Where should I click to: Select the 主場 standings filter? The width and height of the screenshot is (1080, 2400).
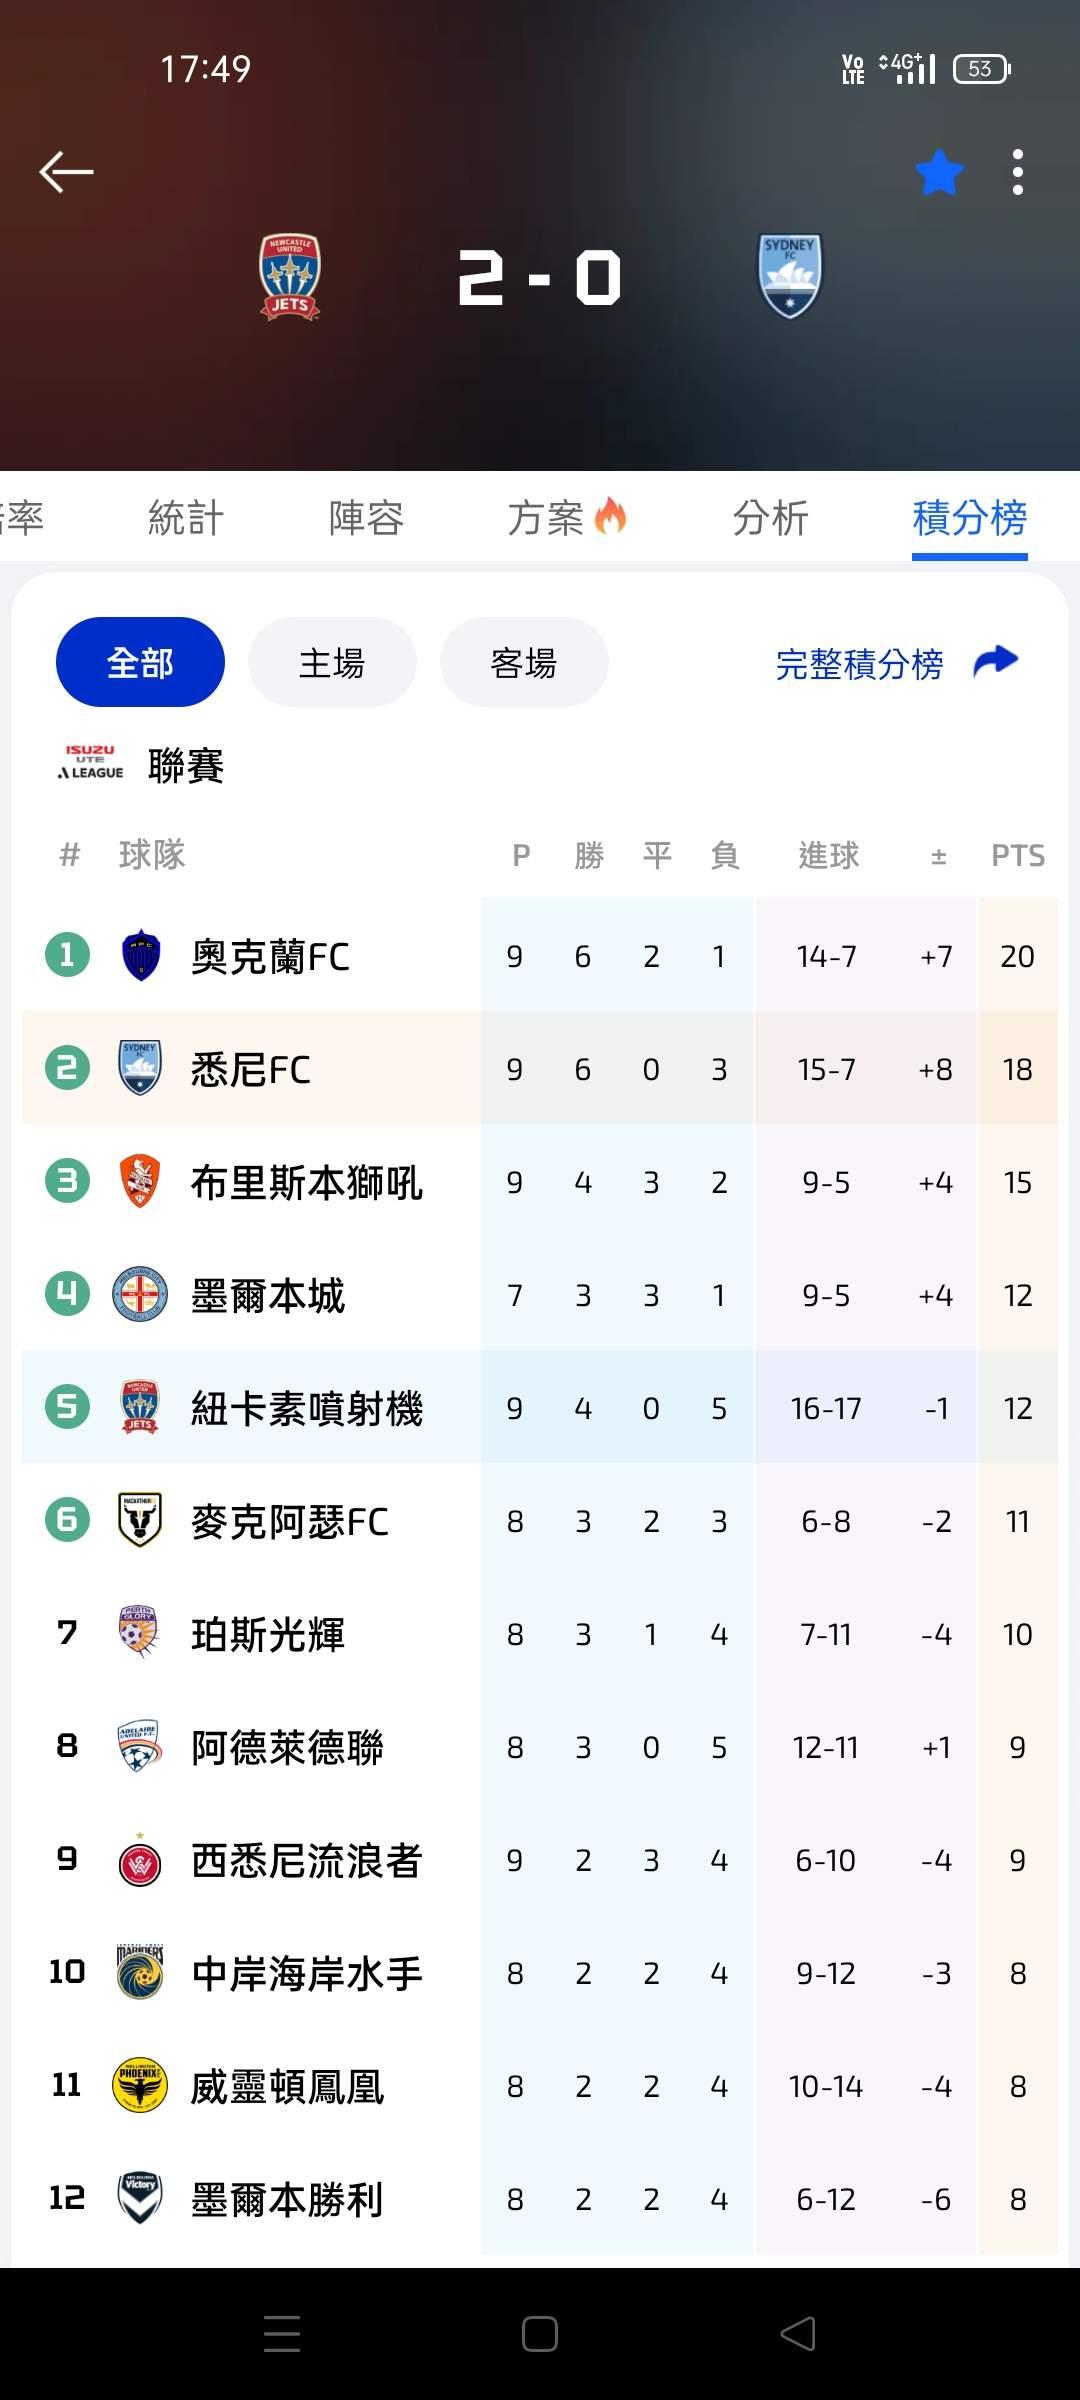point(332,662)
